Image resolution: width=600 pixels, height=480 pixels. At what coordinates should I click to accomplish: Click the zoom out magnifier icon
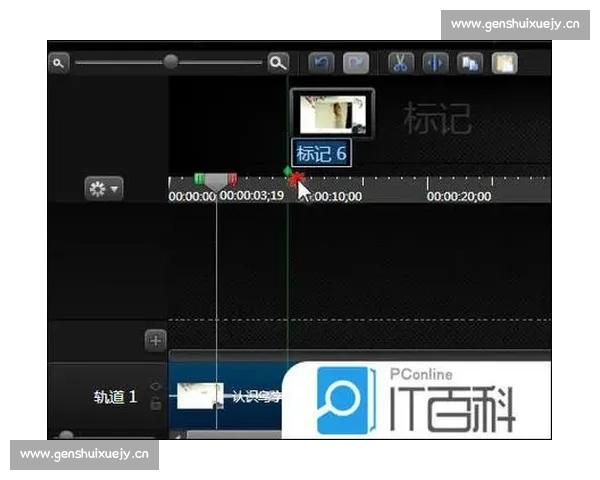tap(59, 63)
